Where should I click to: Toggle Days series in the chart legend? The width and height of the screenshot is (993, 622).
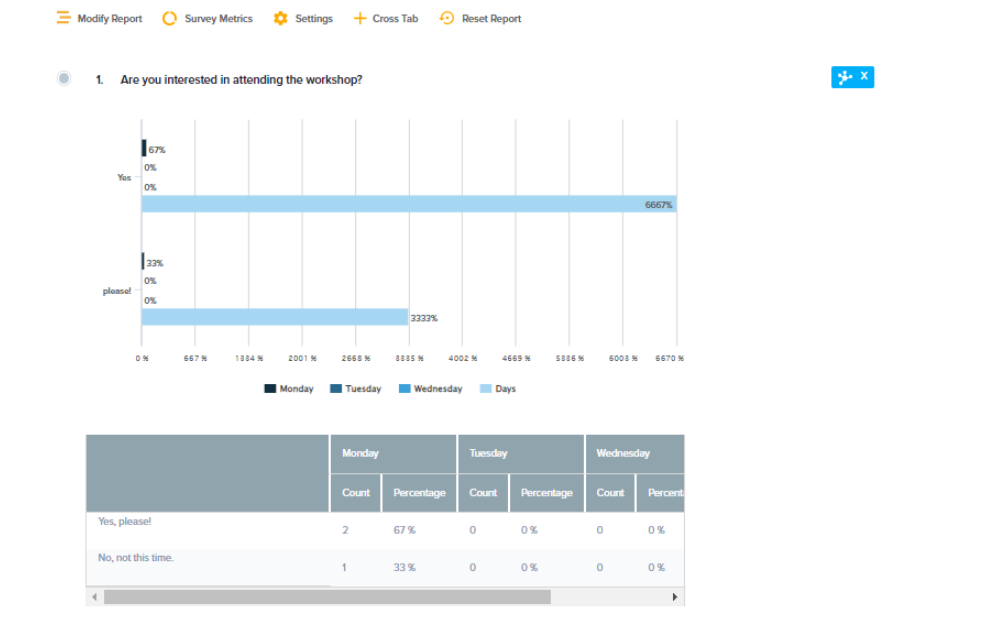(x=497, y=389)
